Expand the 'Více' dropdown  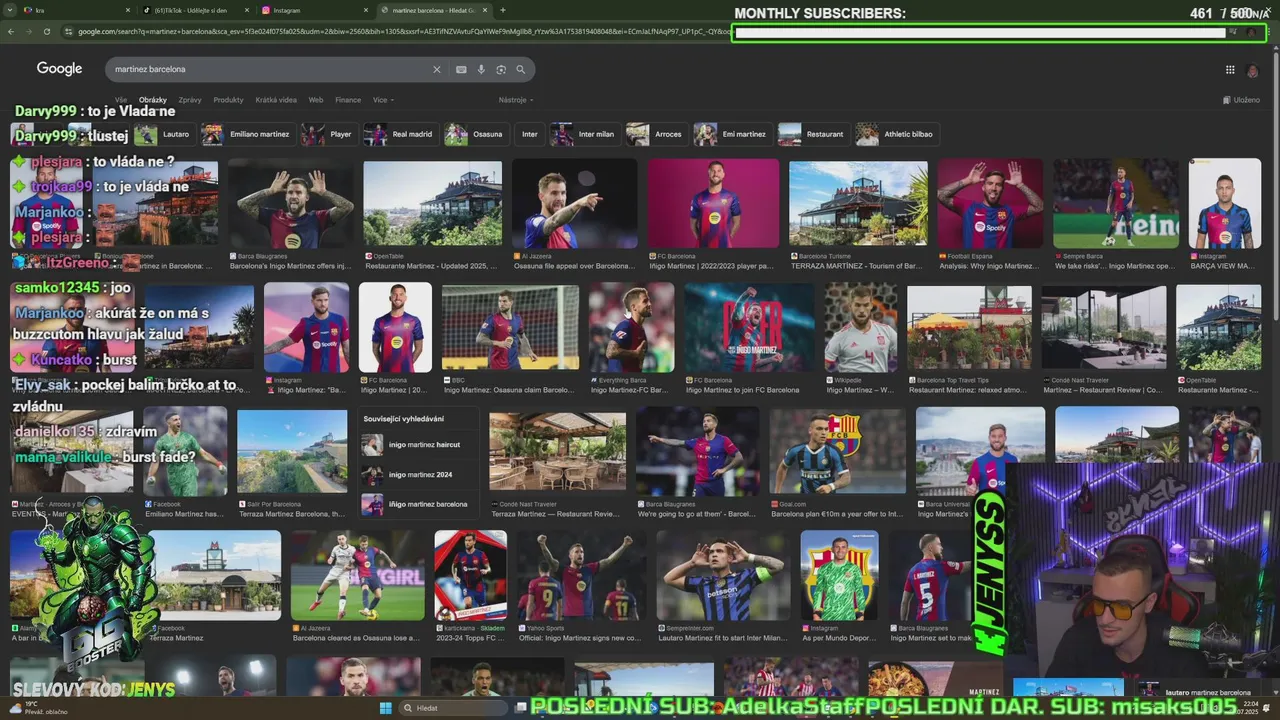[383, 100]
